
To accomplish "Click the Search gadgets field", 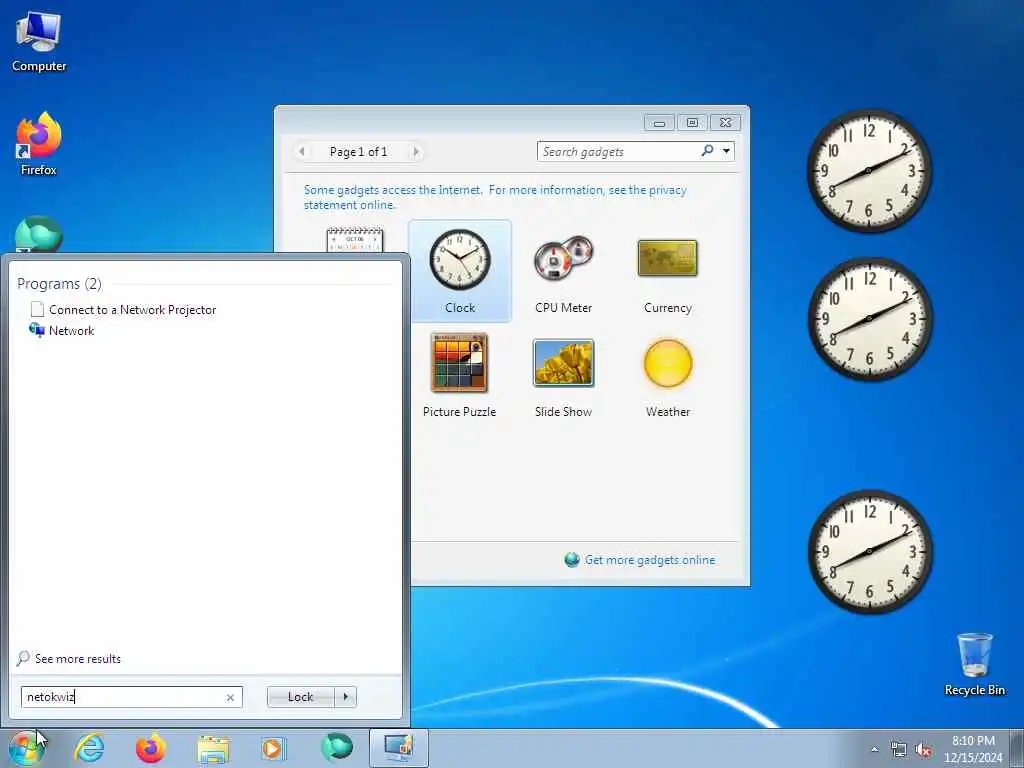I will pos(619,152).
